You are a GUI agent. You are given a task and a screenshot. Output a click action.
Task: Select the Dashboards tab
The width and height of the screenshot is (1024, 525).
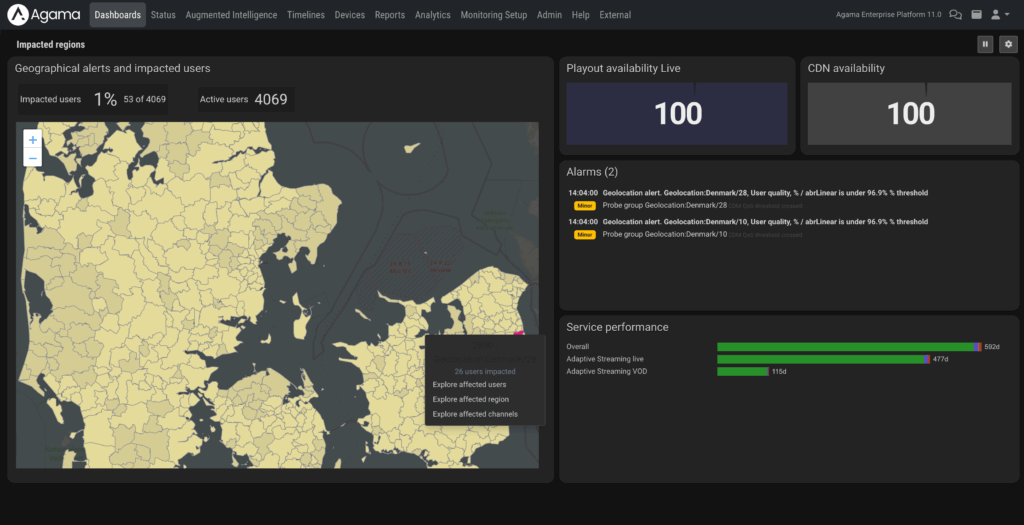(117, 15)
